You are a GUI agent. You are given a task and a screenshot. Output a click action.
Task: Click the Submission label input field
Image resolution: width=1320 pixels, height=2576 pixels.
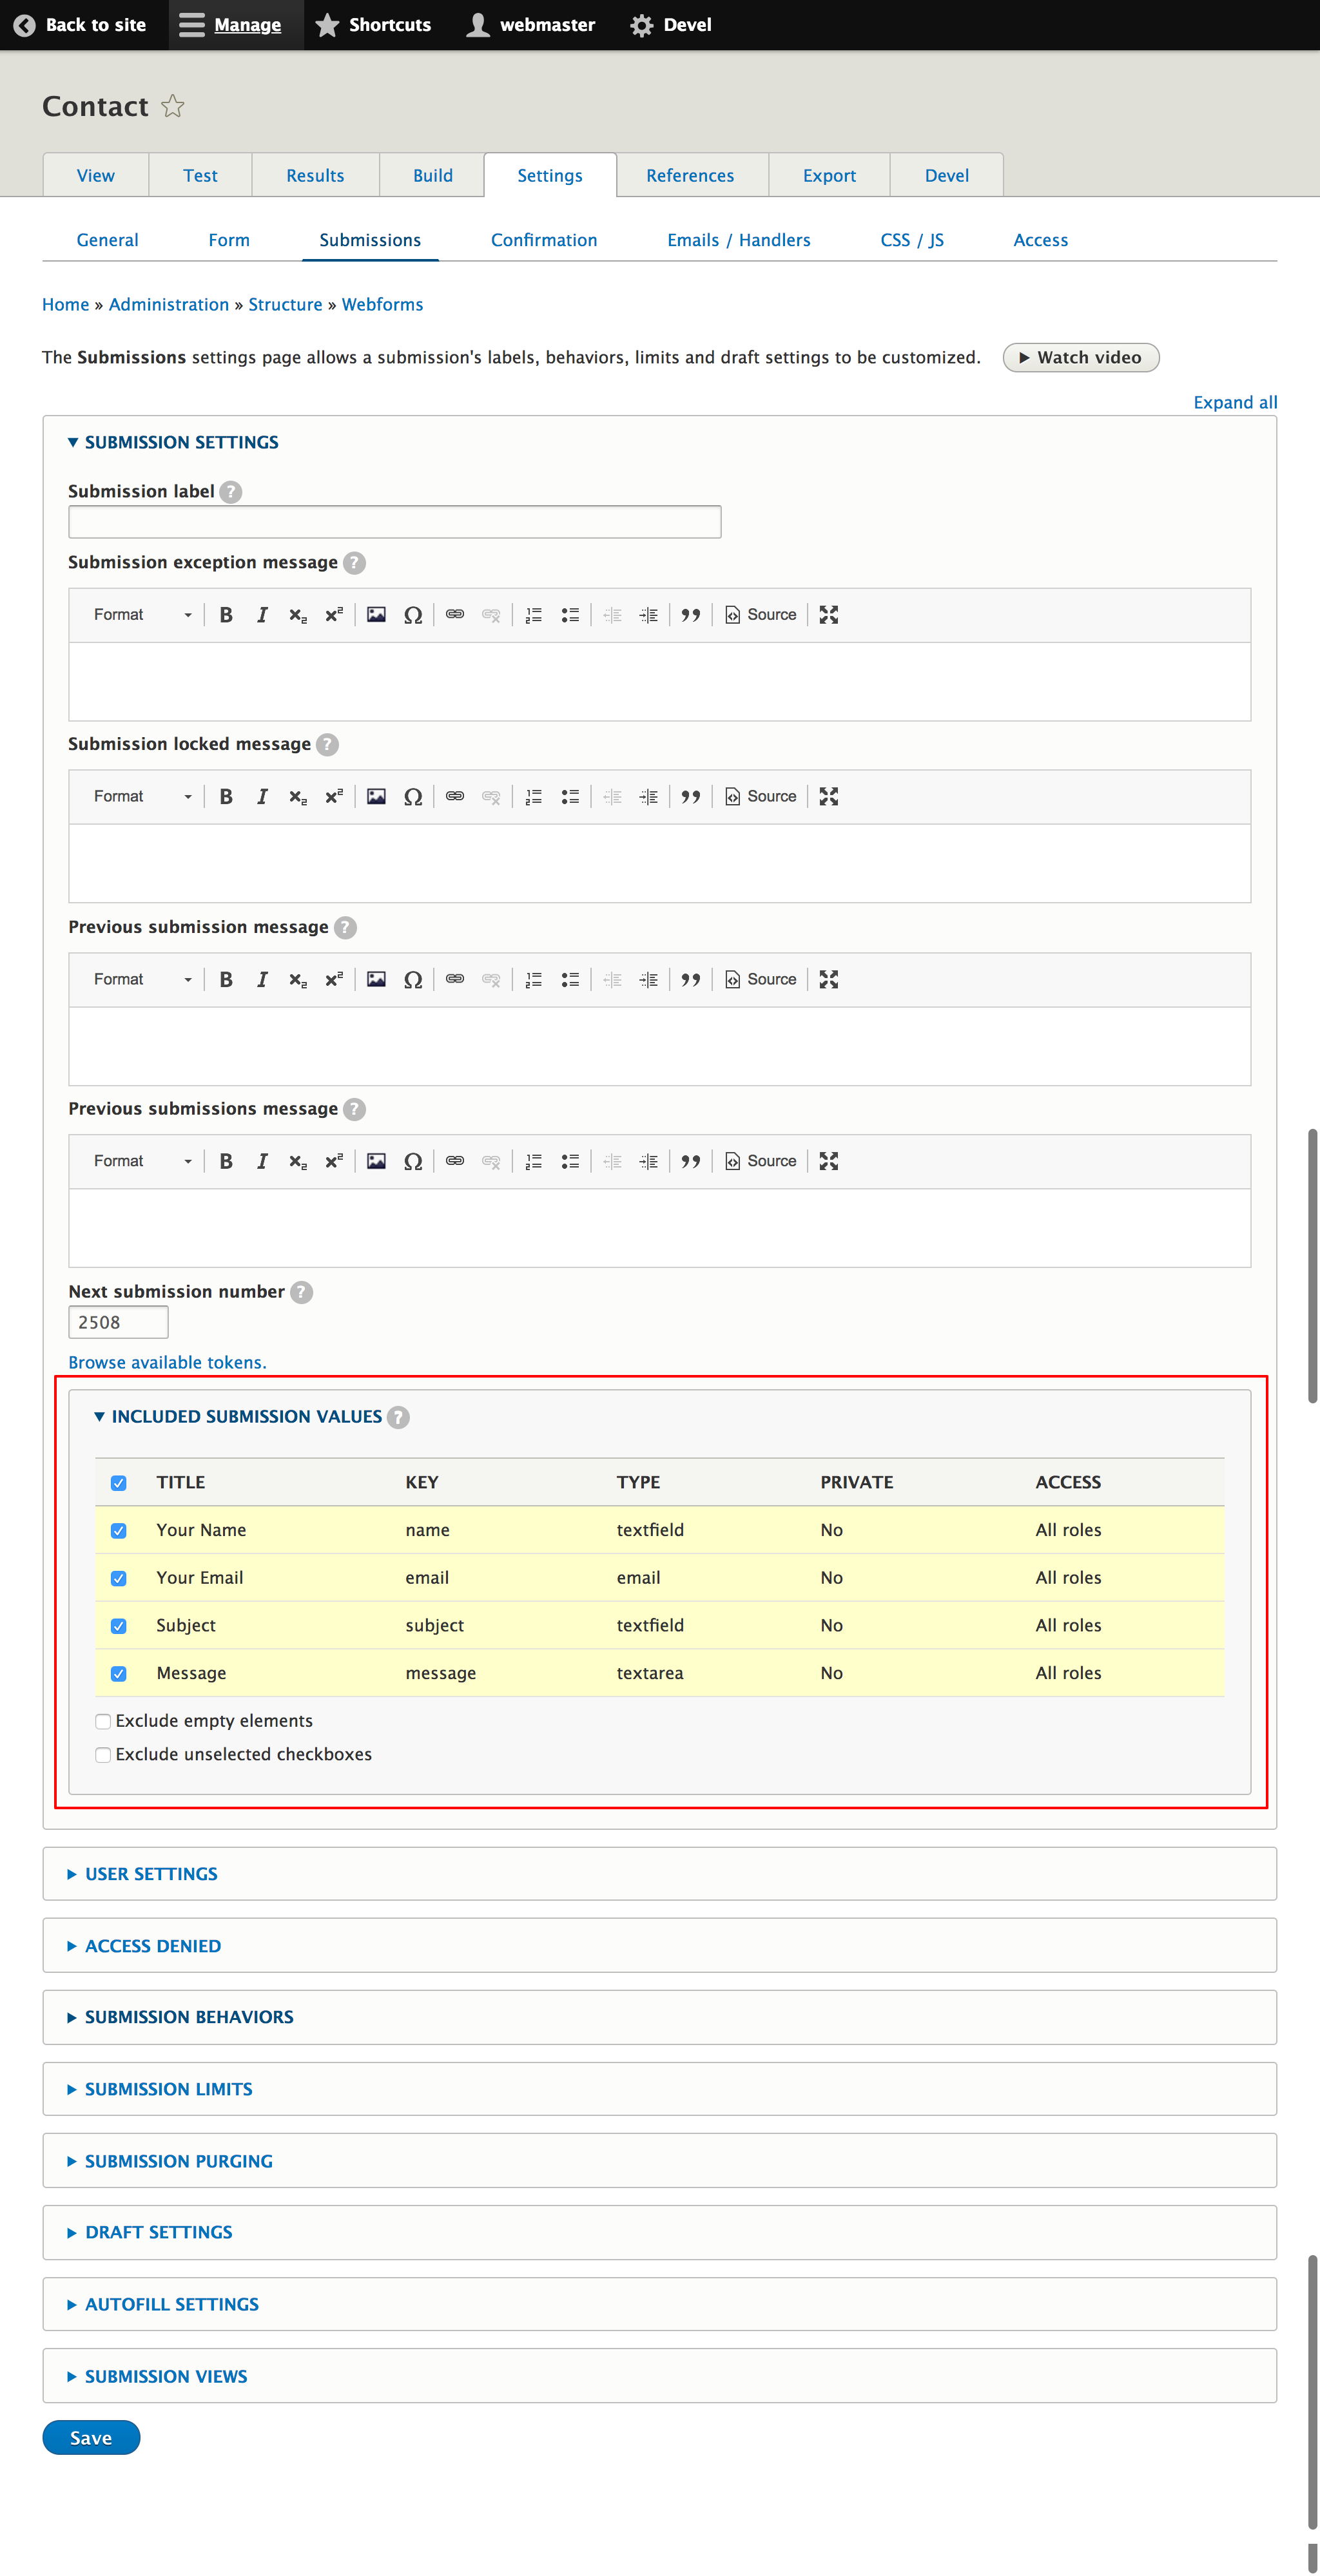point(395,522)
